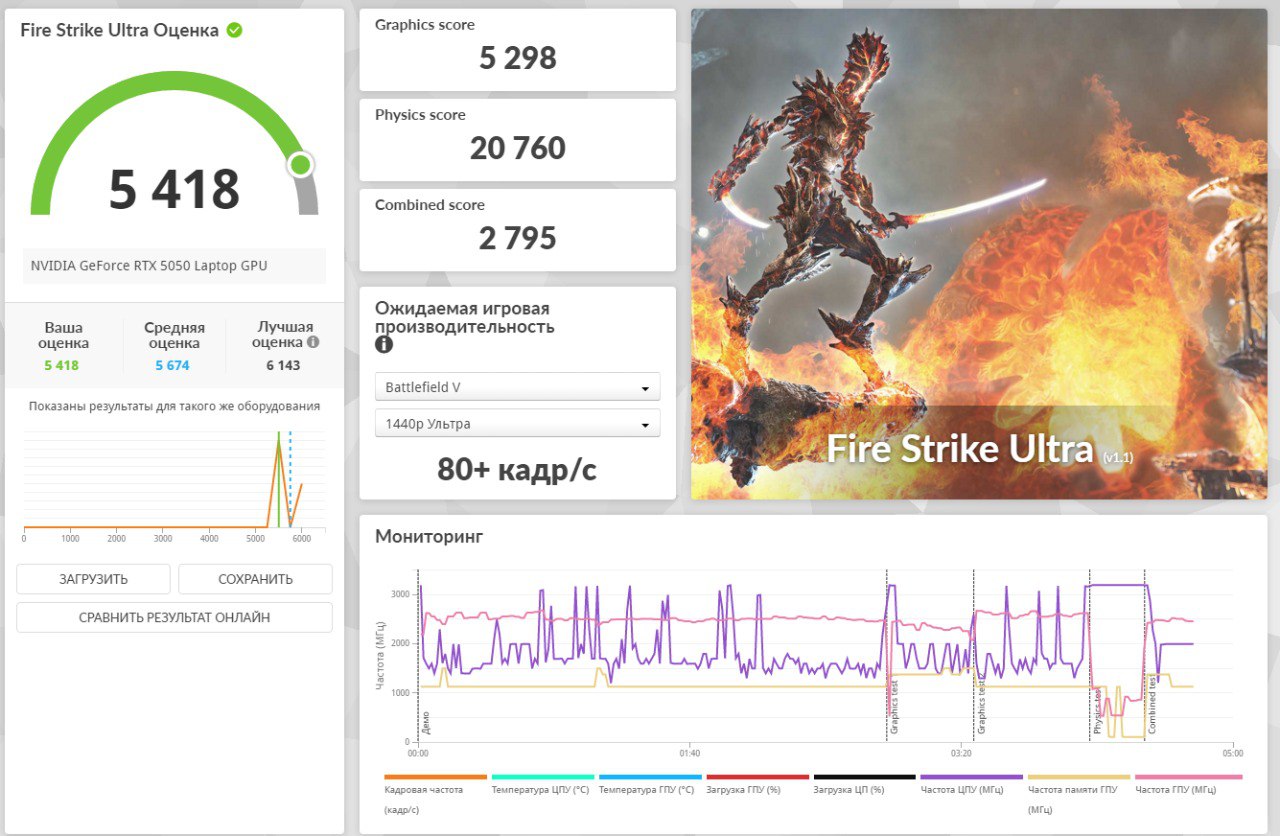
Task: Select the Combined test marker on the chart
Action: pyautogui.click(x=1153, y=704)
